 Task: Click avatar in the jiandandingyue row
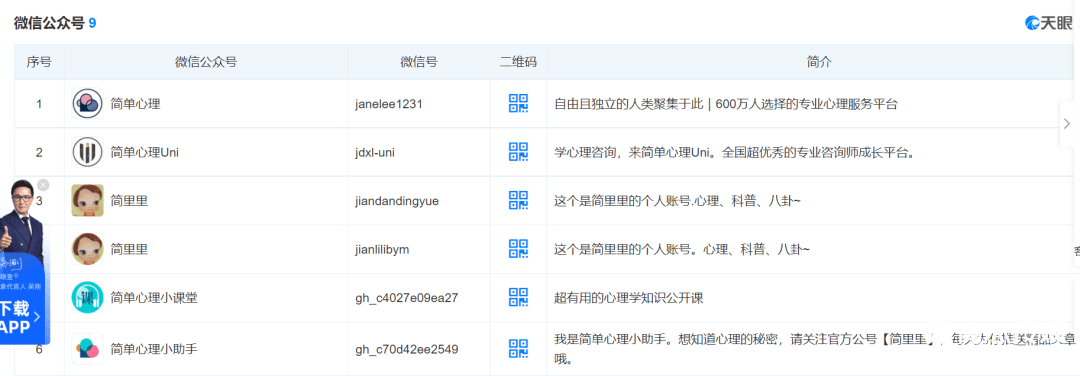87,200
